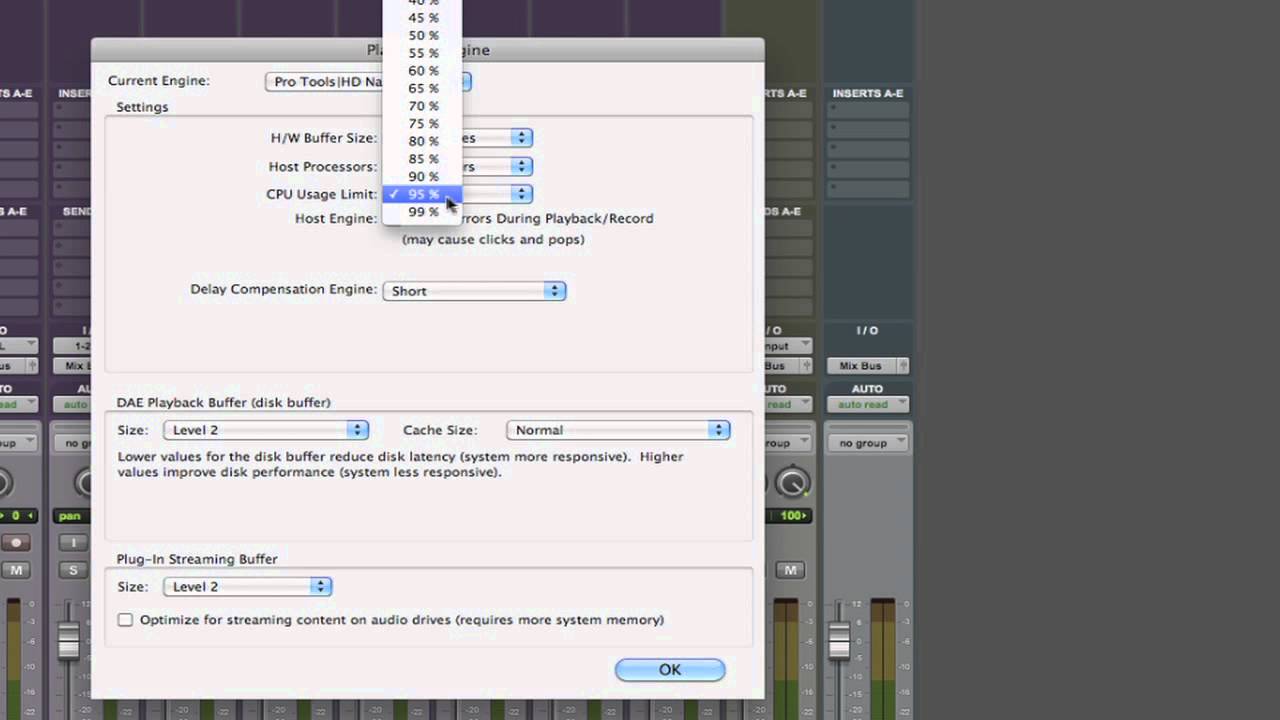Grab the volume fader on the rightmost strip
The width and height of the screenshot is (1280, 720).
[839, 639]
